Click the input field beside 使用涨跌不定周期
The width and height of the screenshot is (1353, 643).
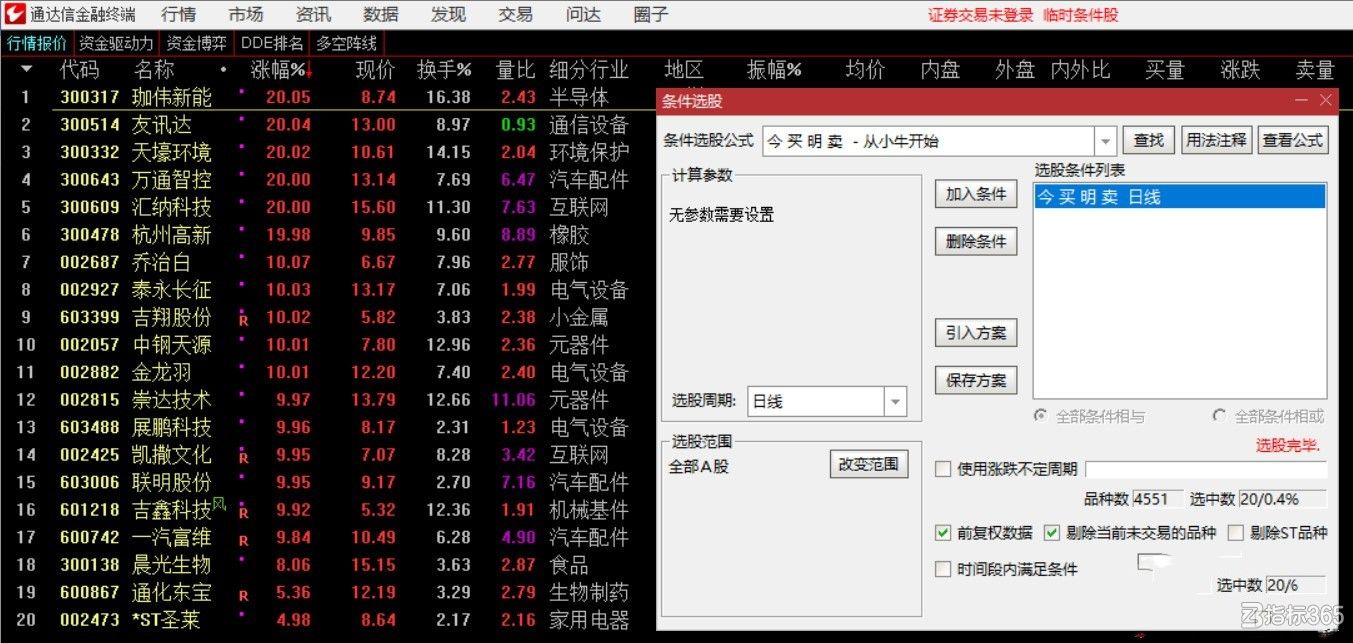click(x=1206, y=469)
